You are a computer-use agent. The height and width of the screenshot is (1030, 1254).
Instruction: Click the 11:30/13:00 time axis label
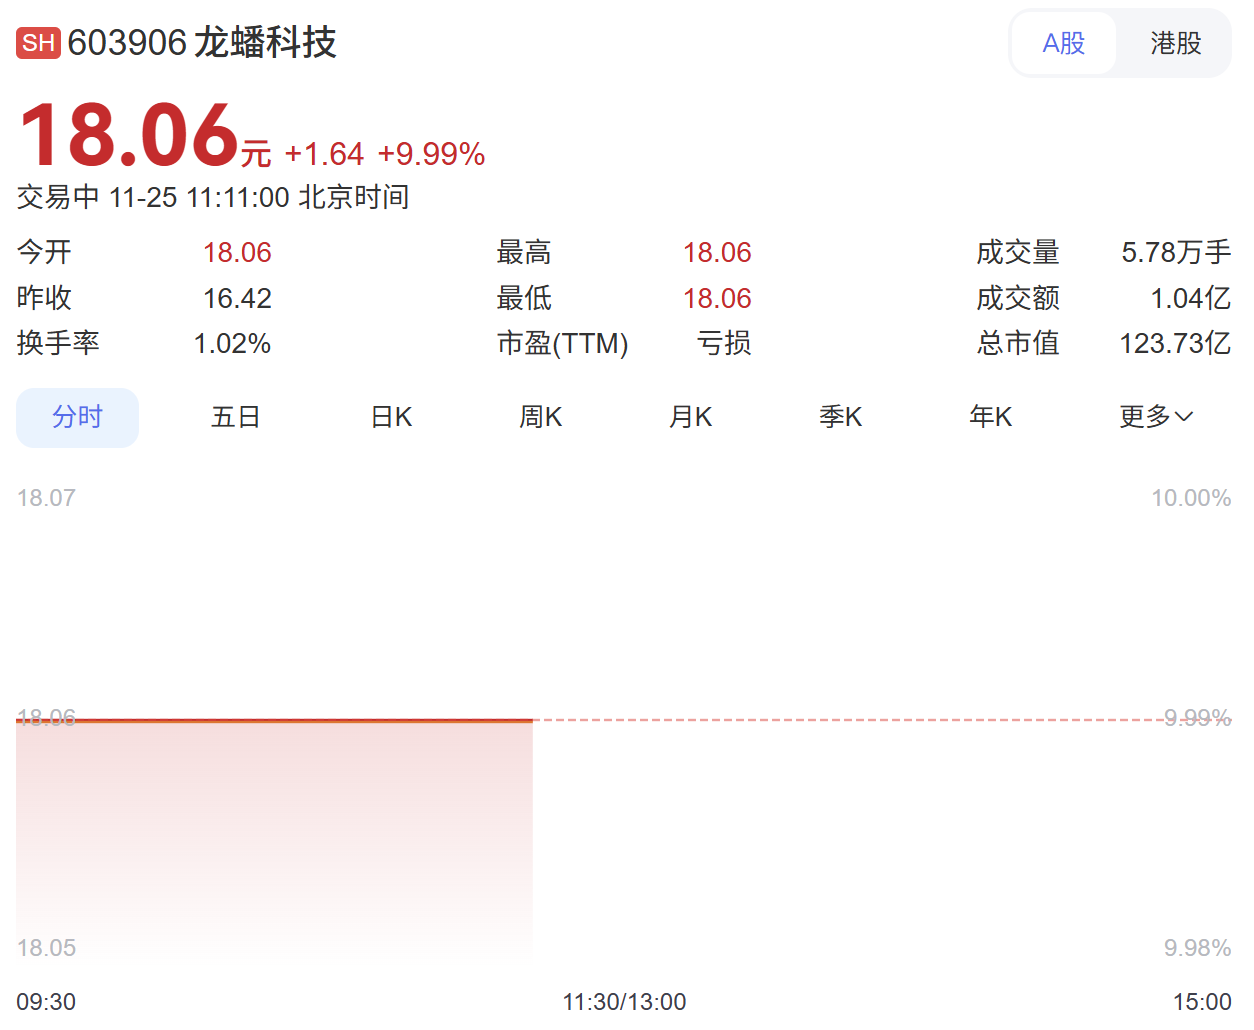(x=624, y=1001)
